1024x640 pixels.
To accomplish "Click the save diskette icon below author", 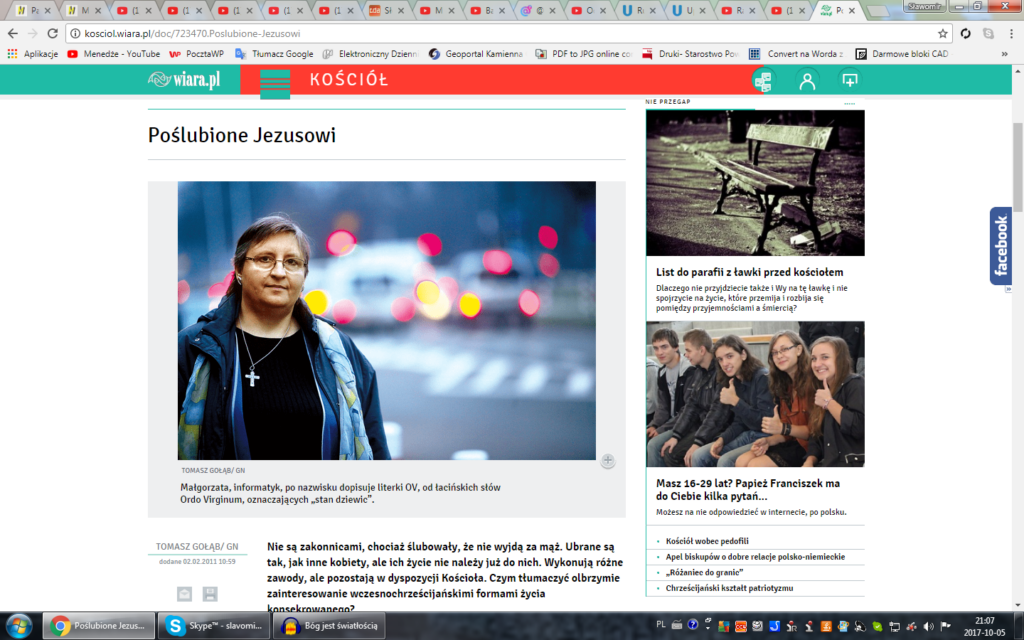I will 210,594.
